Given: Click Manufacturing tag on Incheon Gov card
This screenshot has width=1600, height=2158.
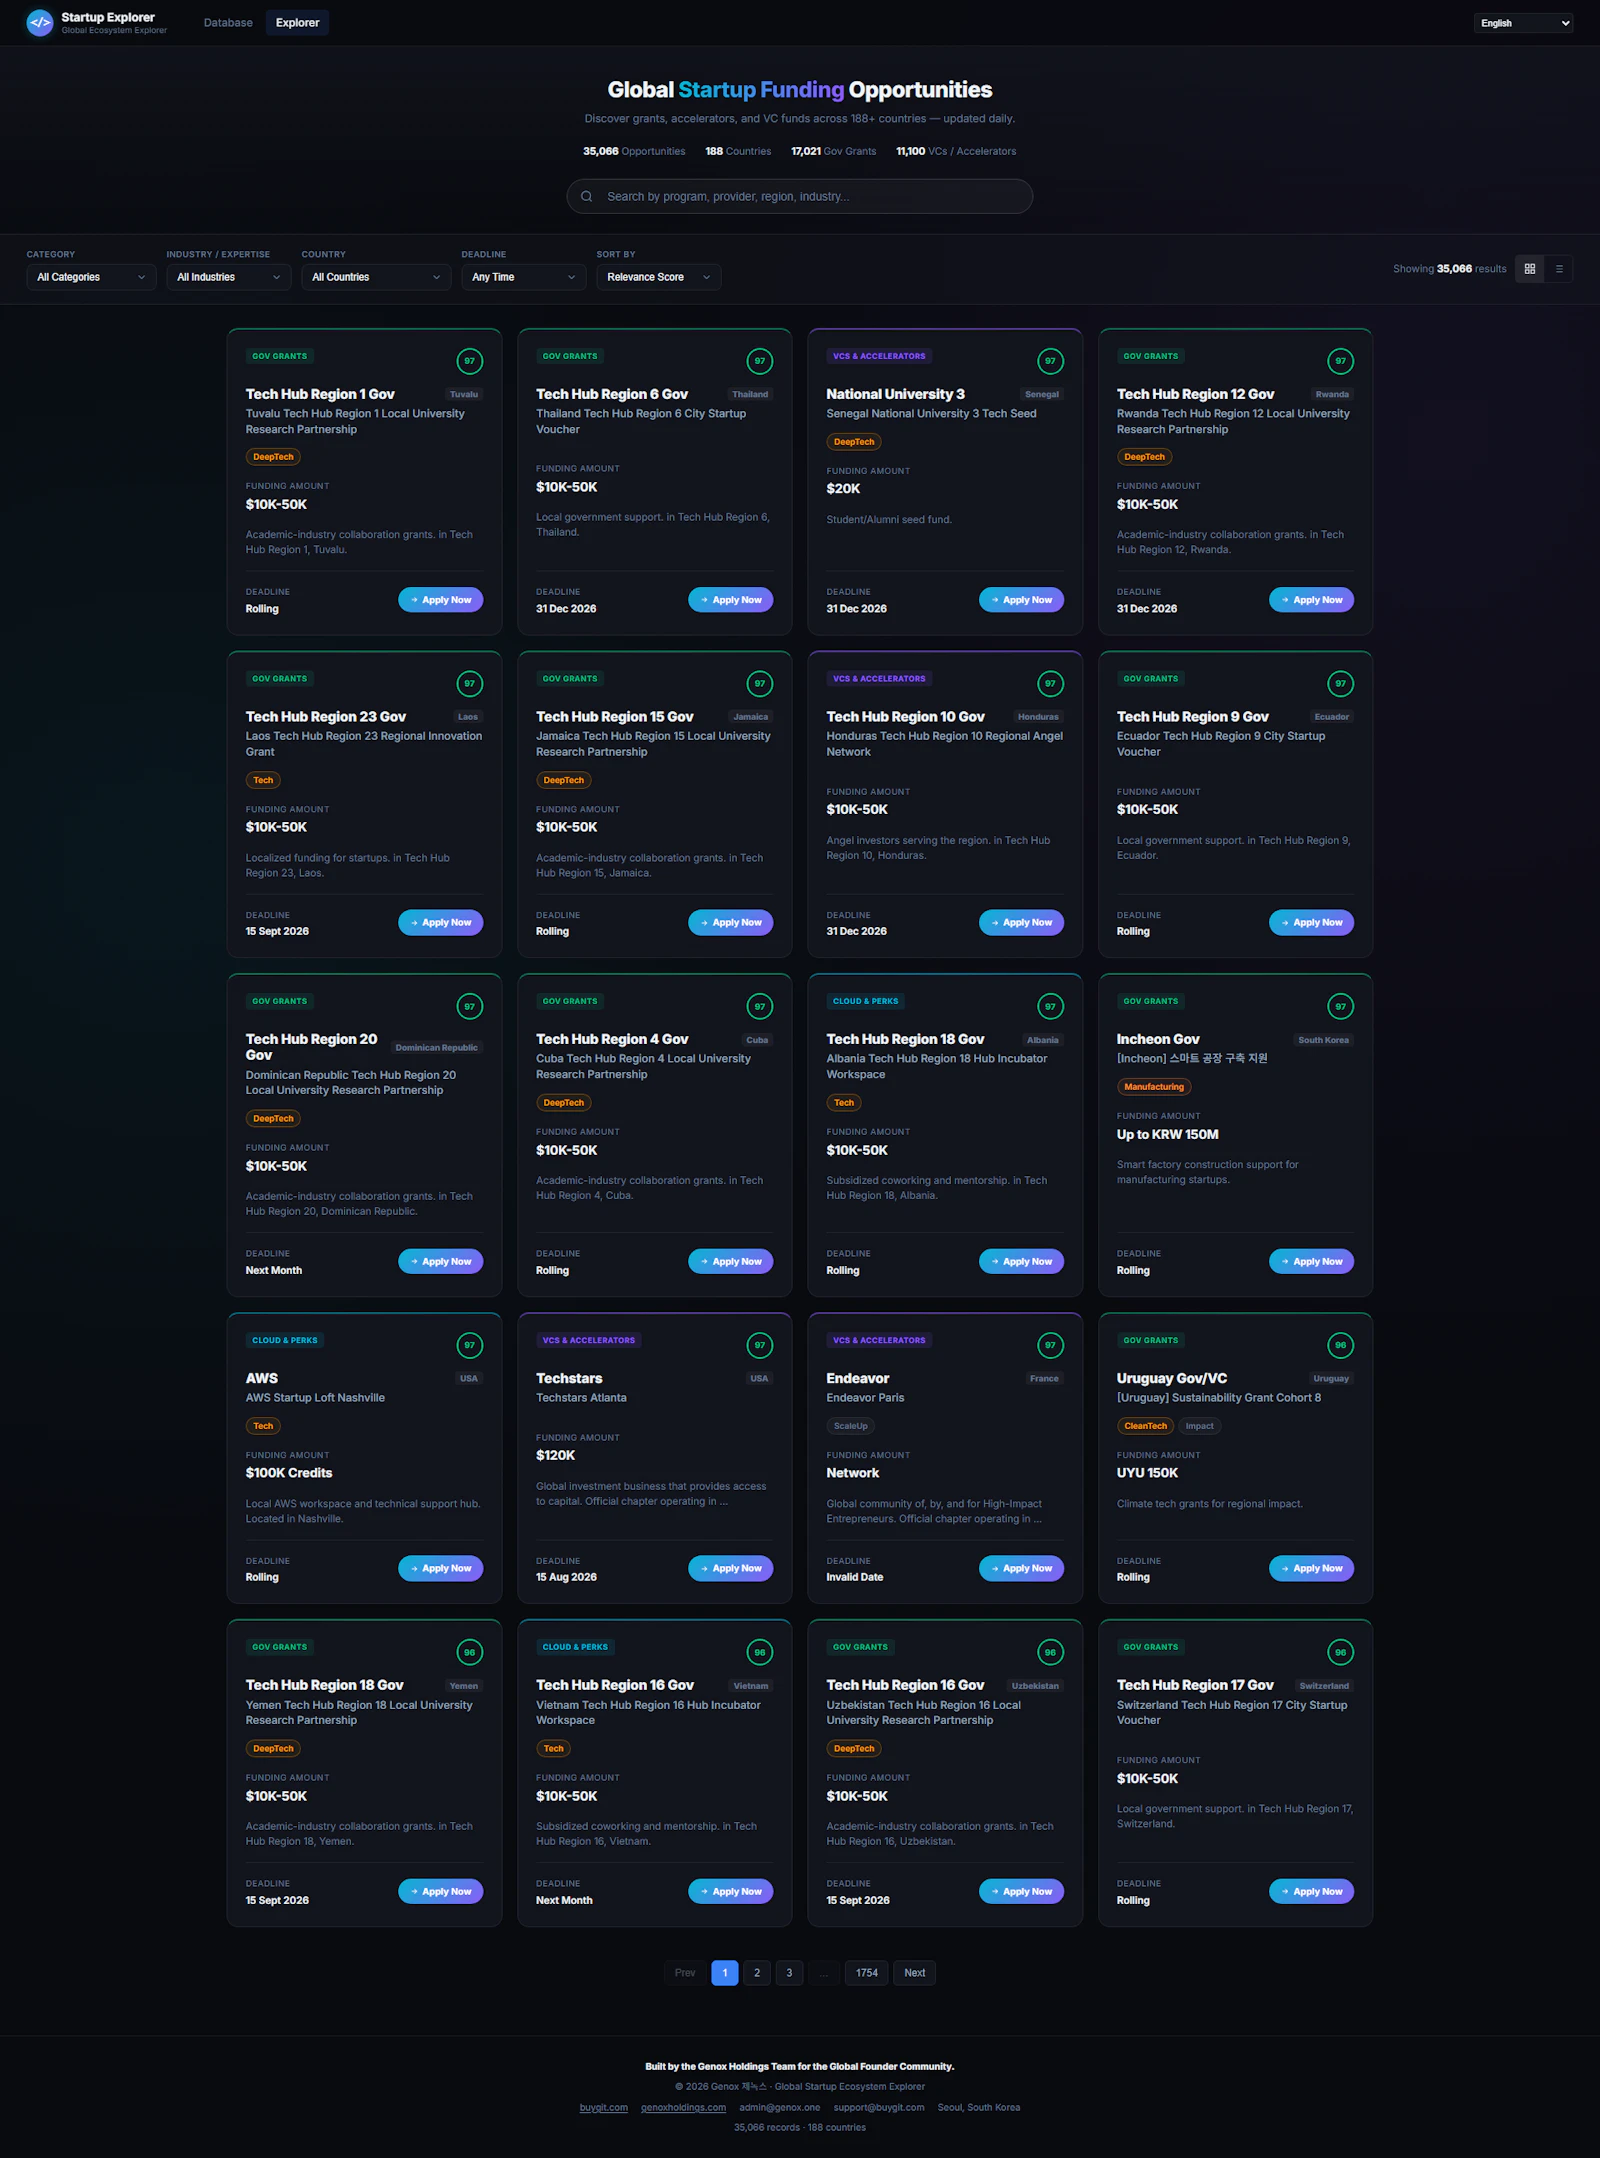Looking at the screenshot, I should click(x=1154, y=1087).
